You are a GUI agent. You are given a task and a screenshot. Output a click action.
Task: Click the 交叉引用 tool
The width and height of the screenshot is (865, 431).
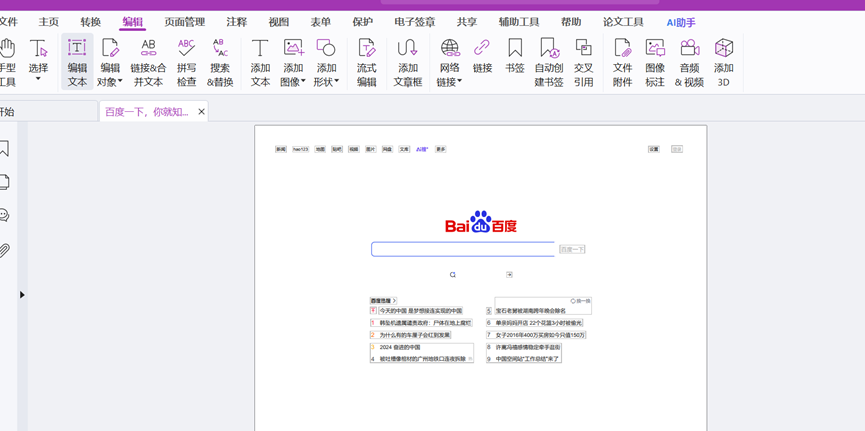click(583, 62)
